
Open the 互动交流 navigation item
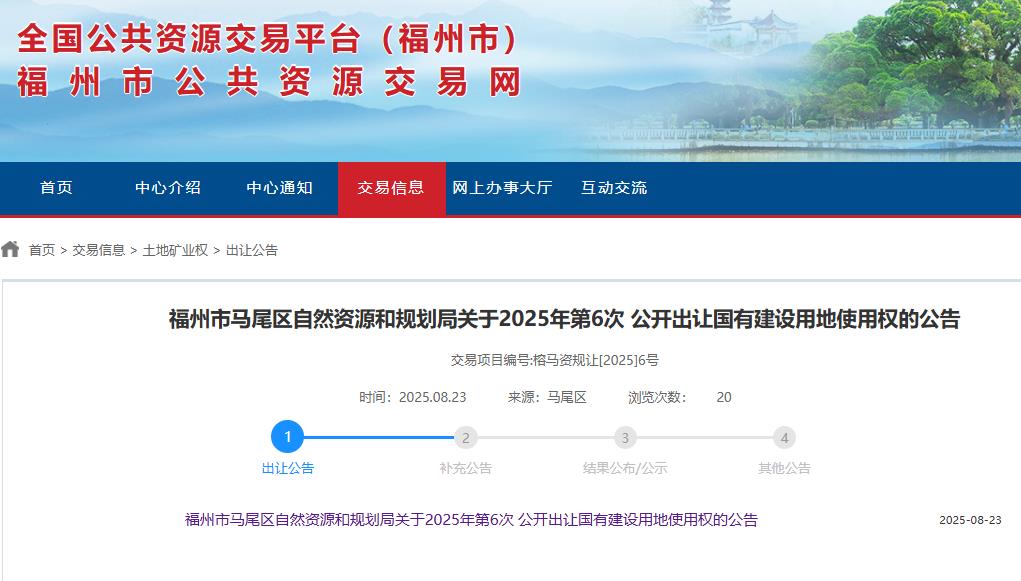(614, 188)
